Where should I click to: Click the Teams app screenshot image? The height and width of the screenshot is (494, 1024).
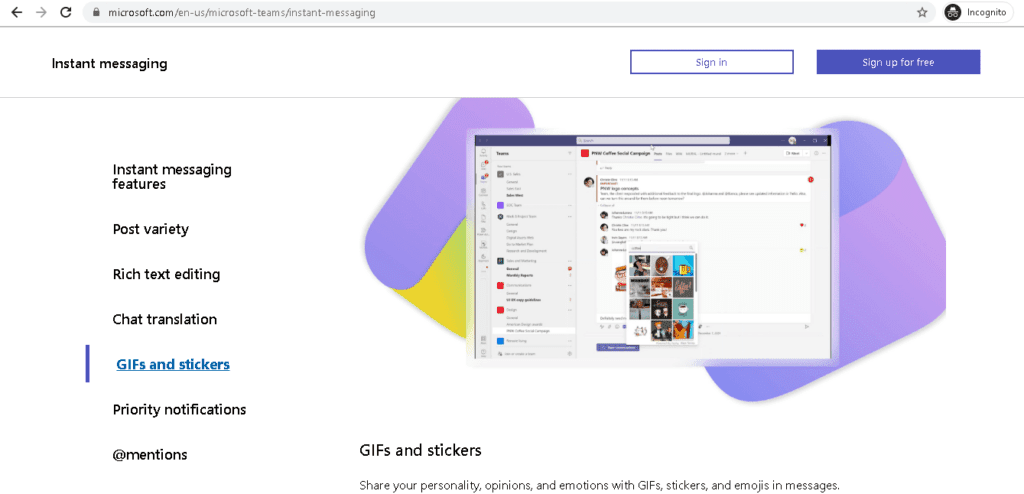[x=653, y=248]
